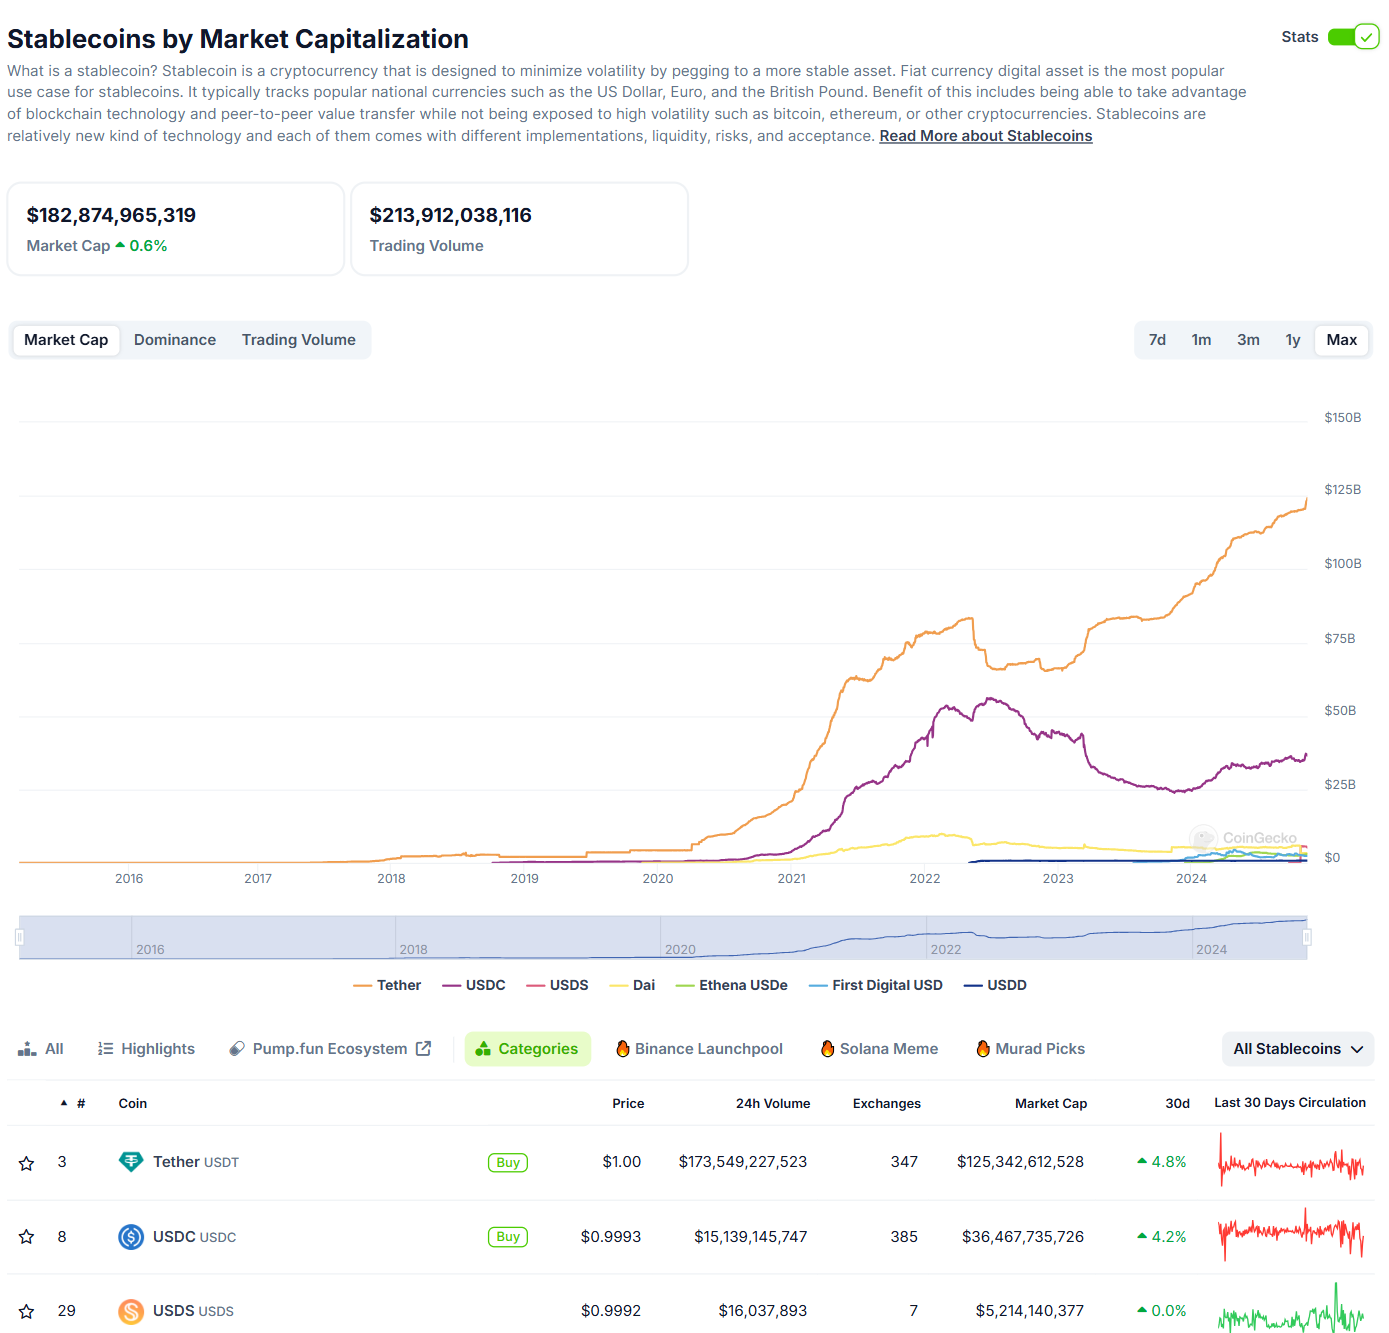This screenshot has width=1389, height=1333.
Task: Favorite Tether with the star icon
Action: tap(27, 1163)
